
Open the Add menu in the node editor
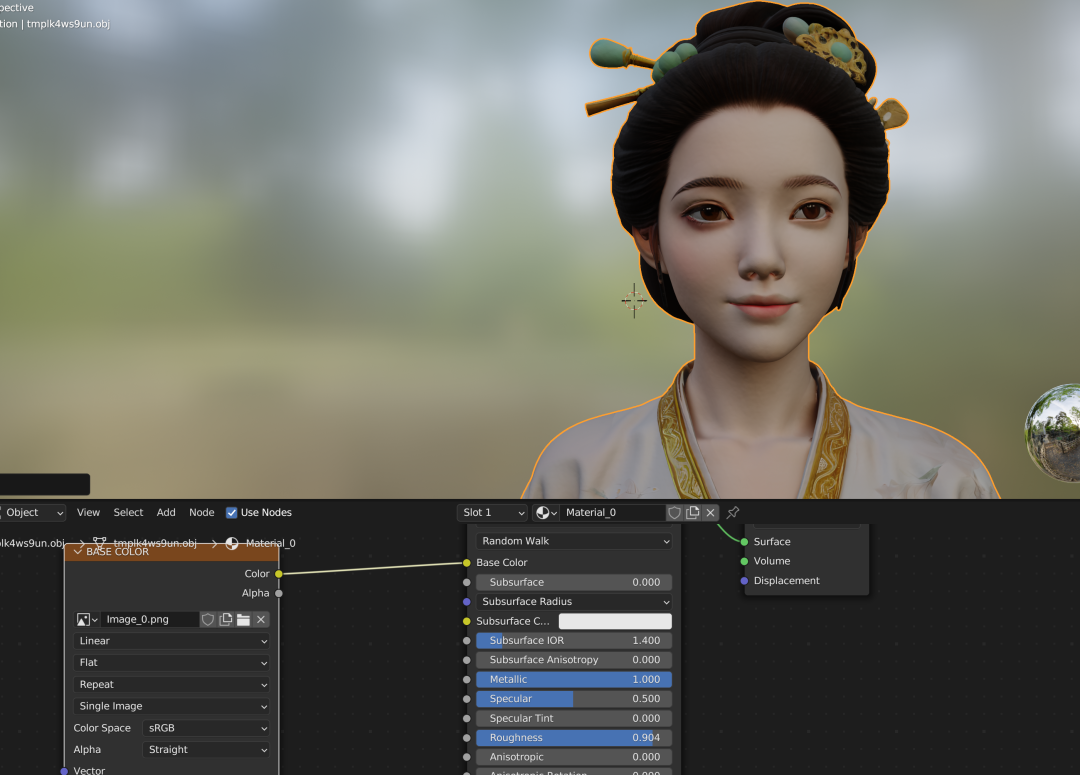(165, 512)
